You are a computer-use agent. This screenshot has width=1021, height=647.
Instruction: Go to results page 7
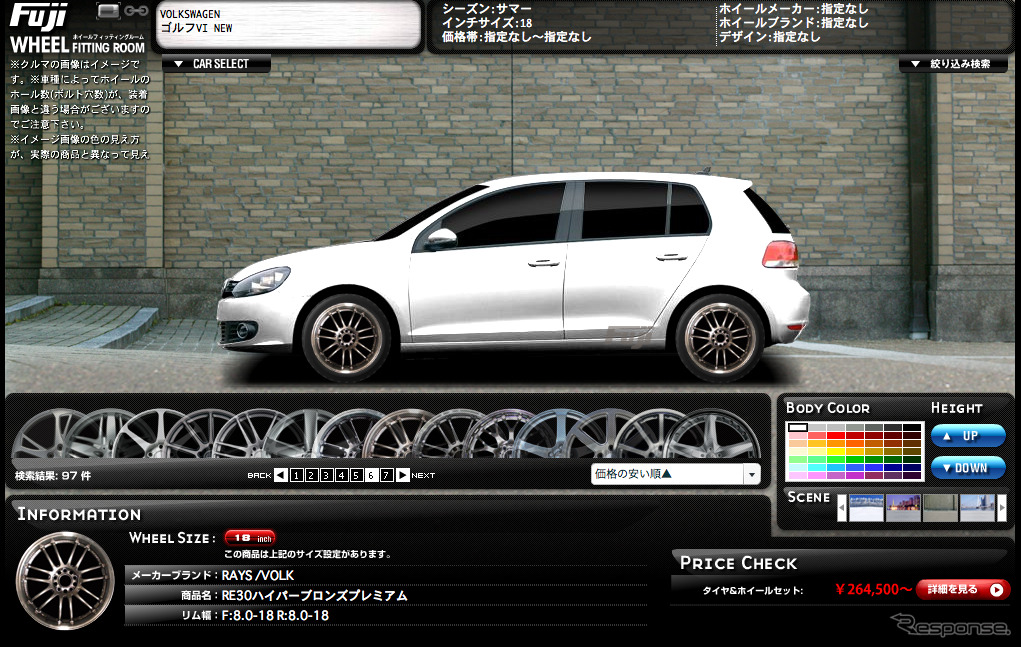(386, 475)
